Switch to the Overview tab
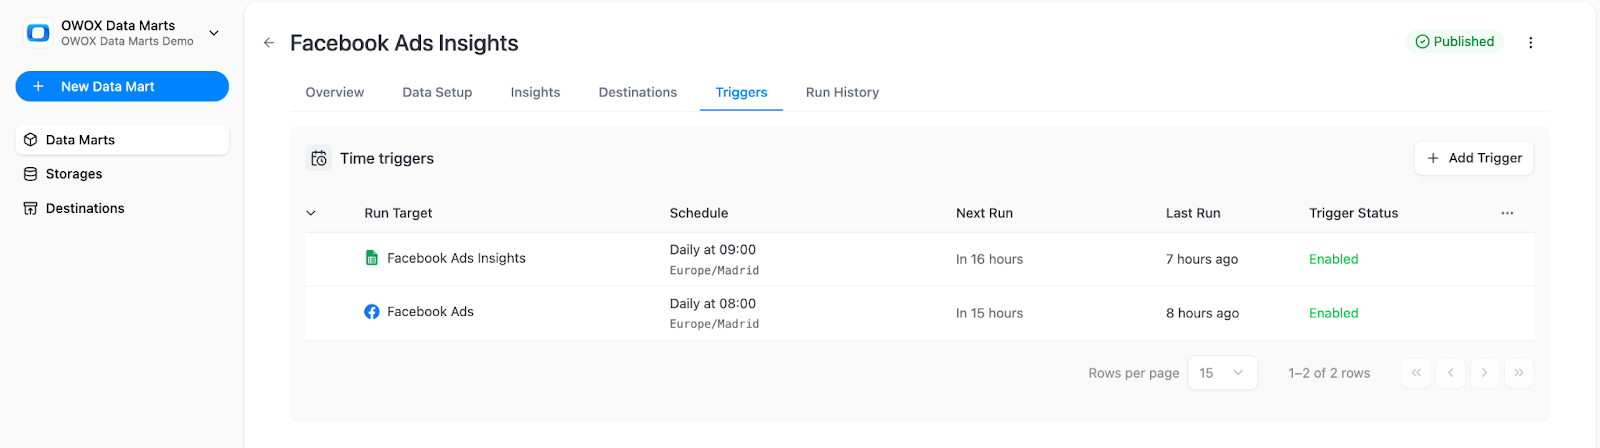The image size is (1600, 448). (335, 92)
